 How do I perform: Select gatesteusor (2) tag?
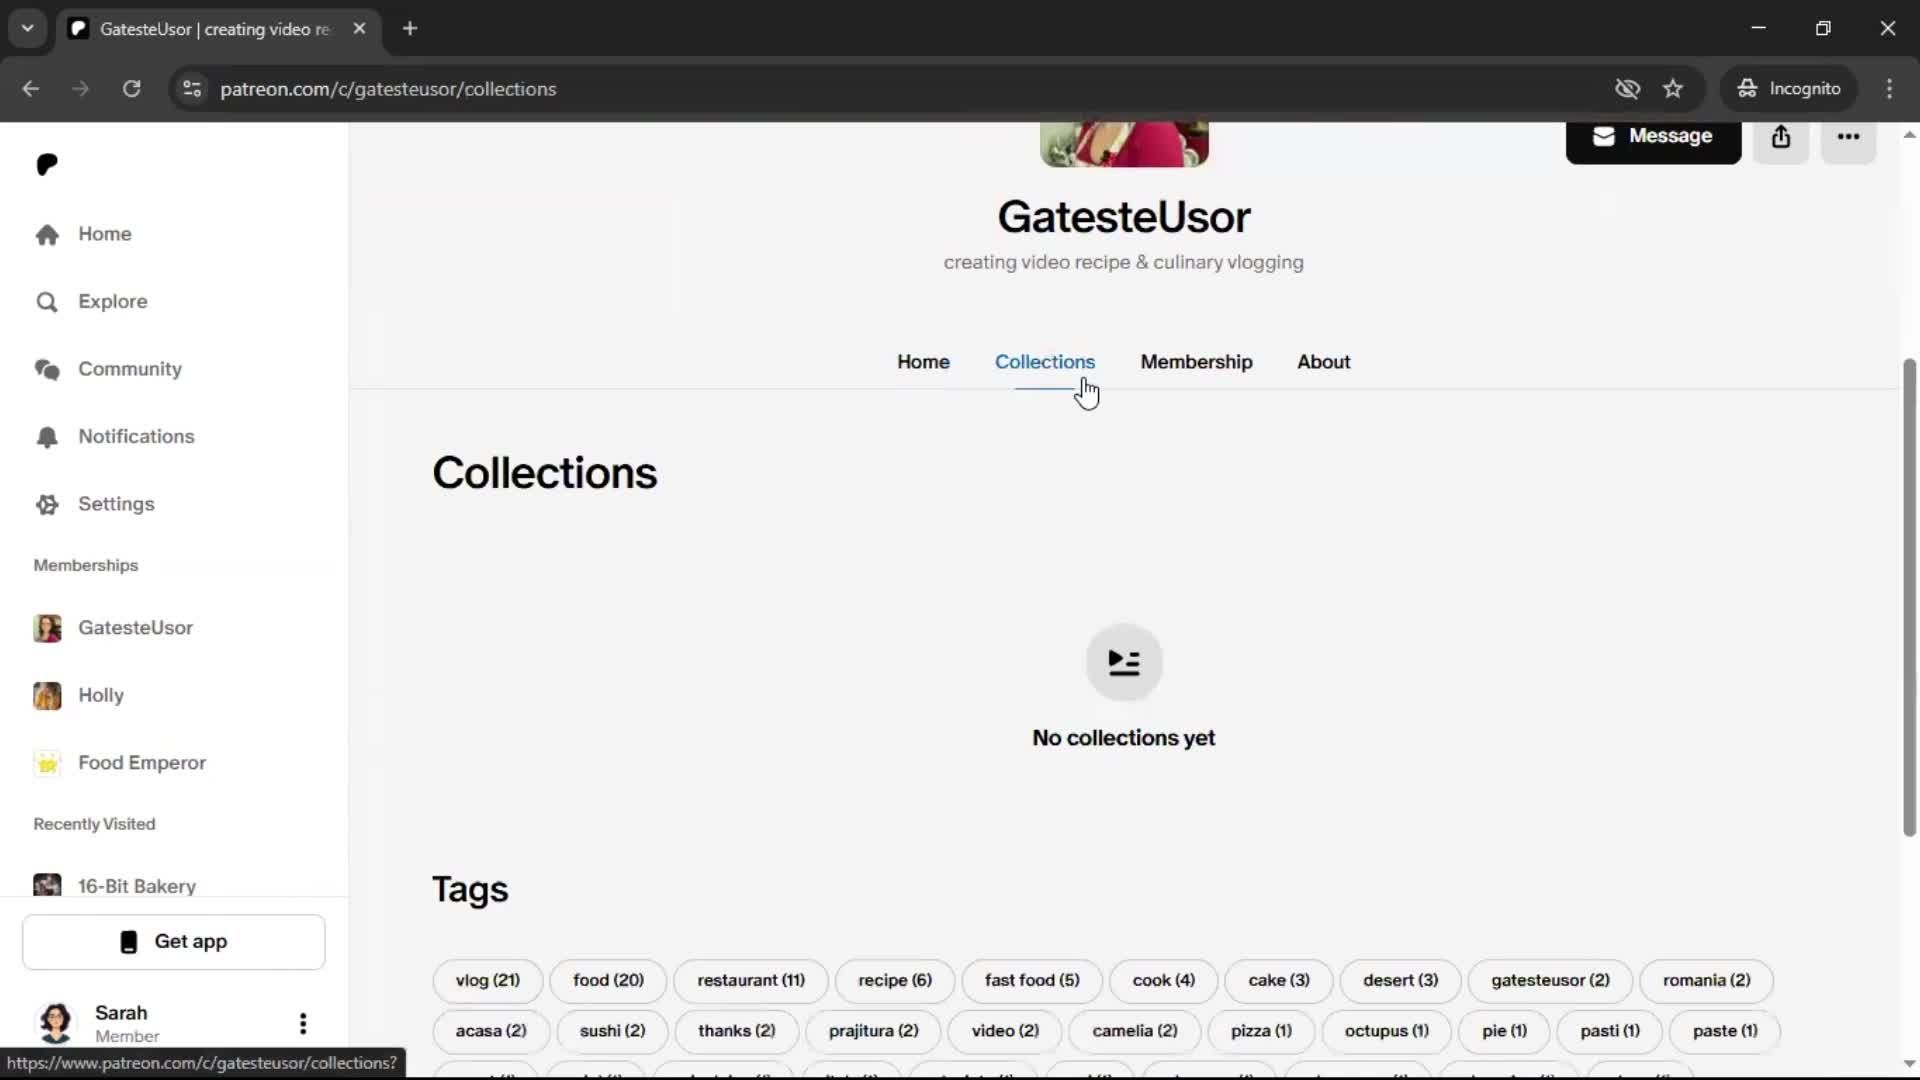pos(1550,981)
